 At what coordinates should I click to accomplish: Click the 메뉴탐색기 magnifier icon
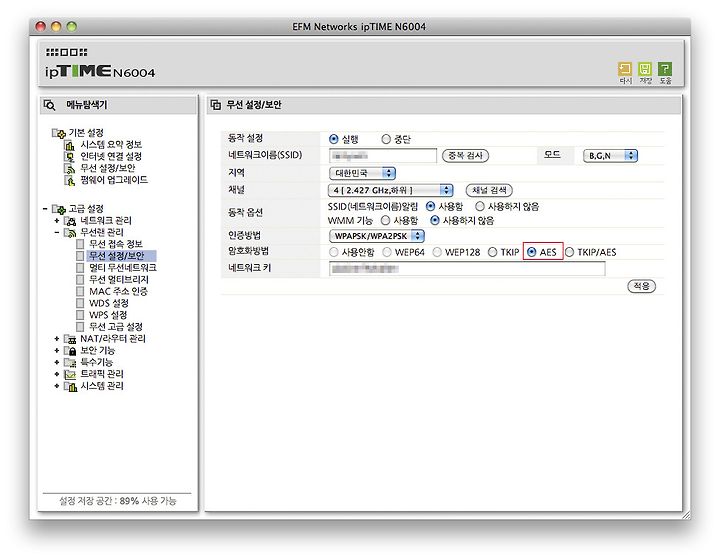50,105
